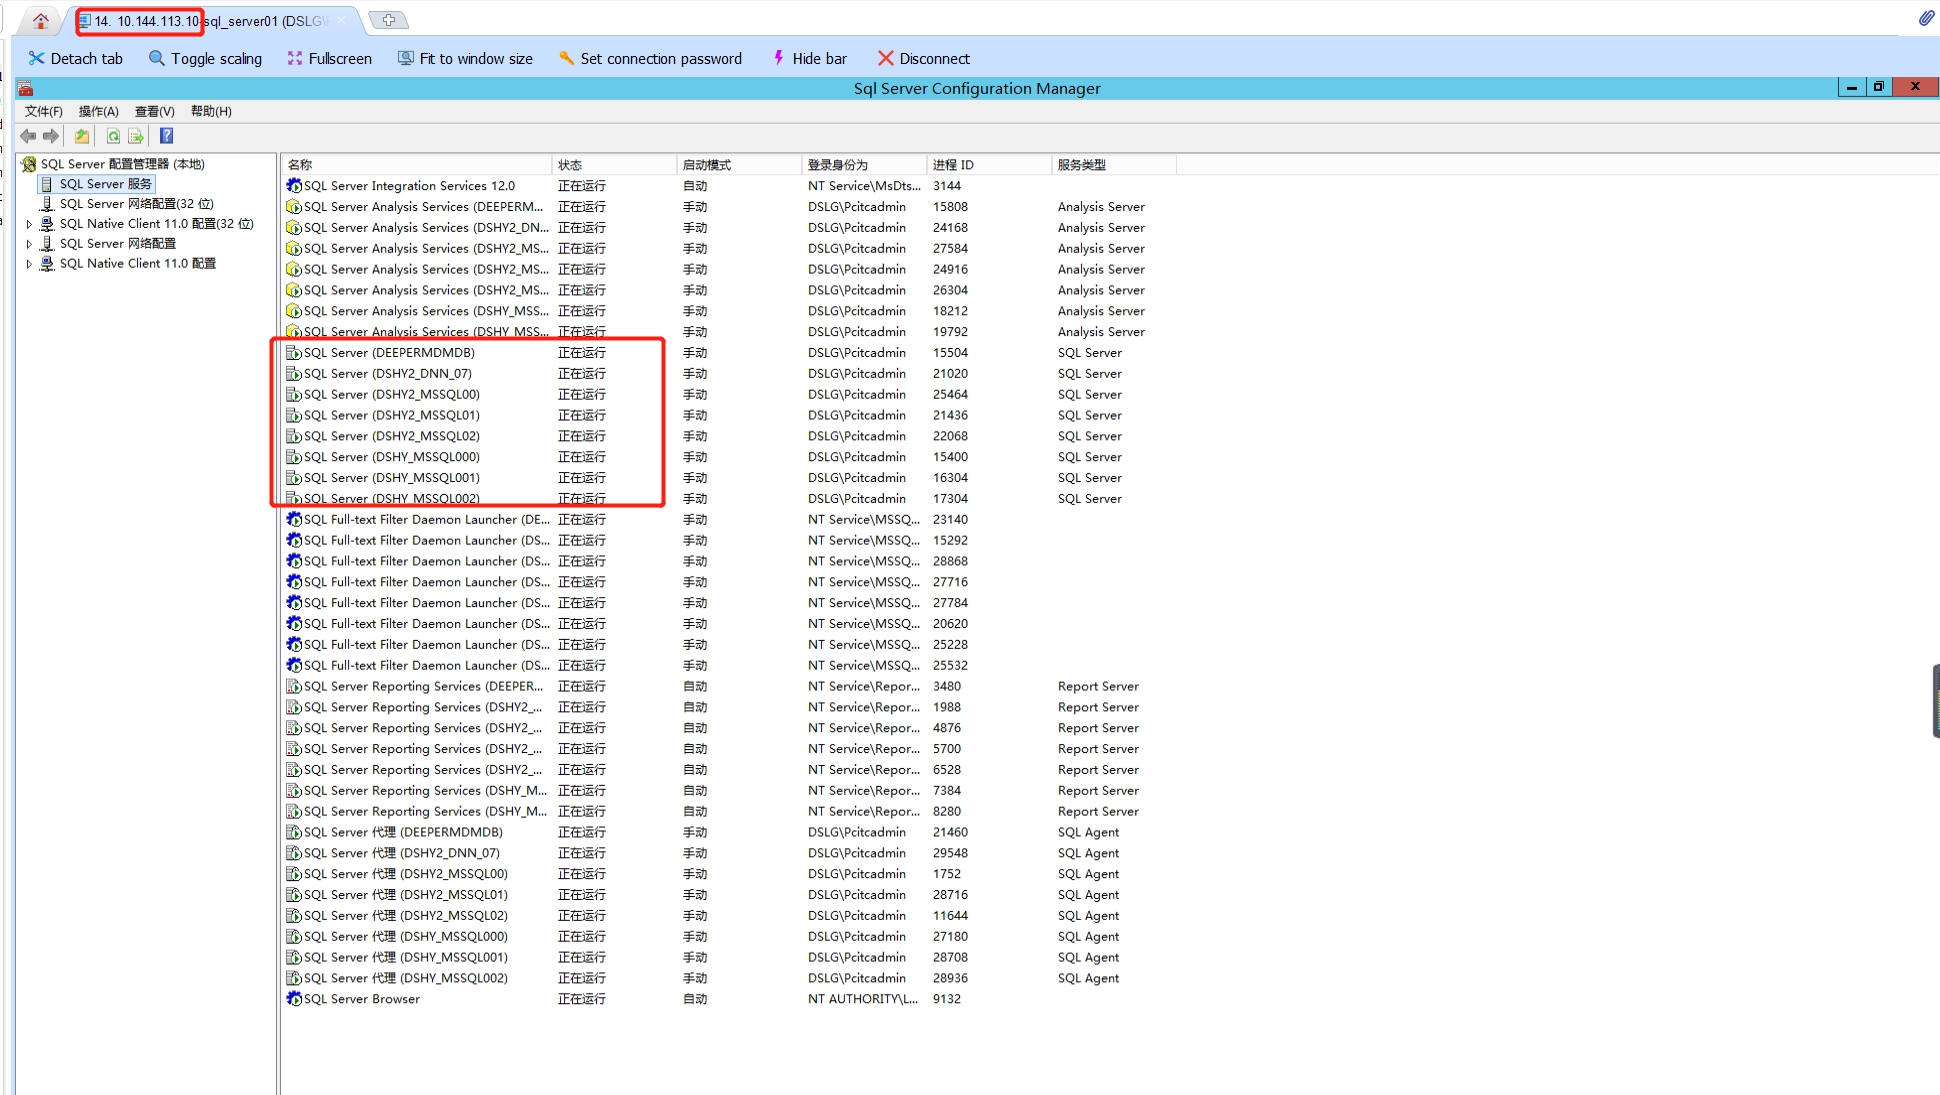1940x1095 pixels.
Task: Sort by the 状态 column header
Action: [614, 165]
